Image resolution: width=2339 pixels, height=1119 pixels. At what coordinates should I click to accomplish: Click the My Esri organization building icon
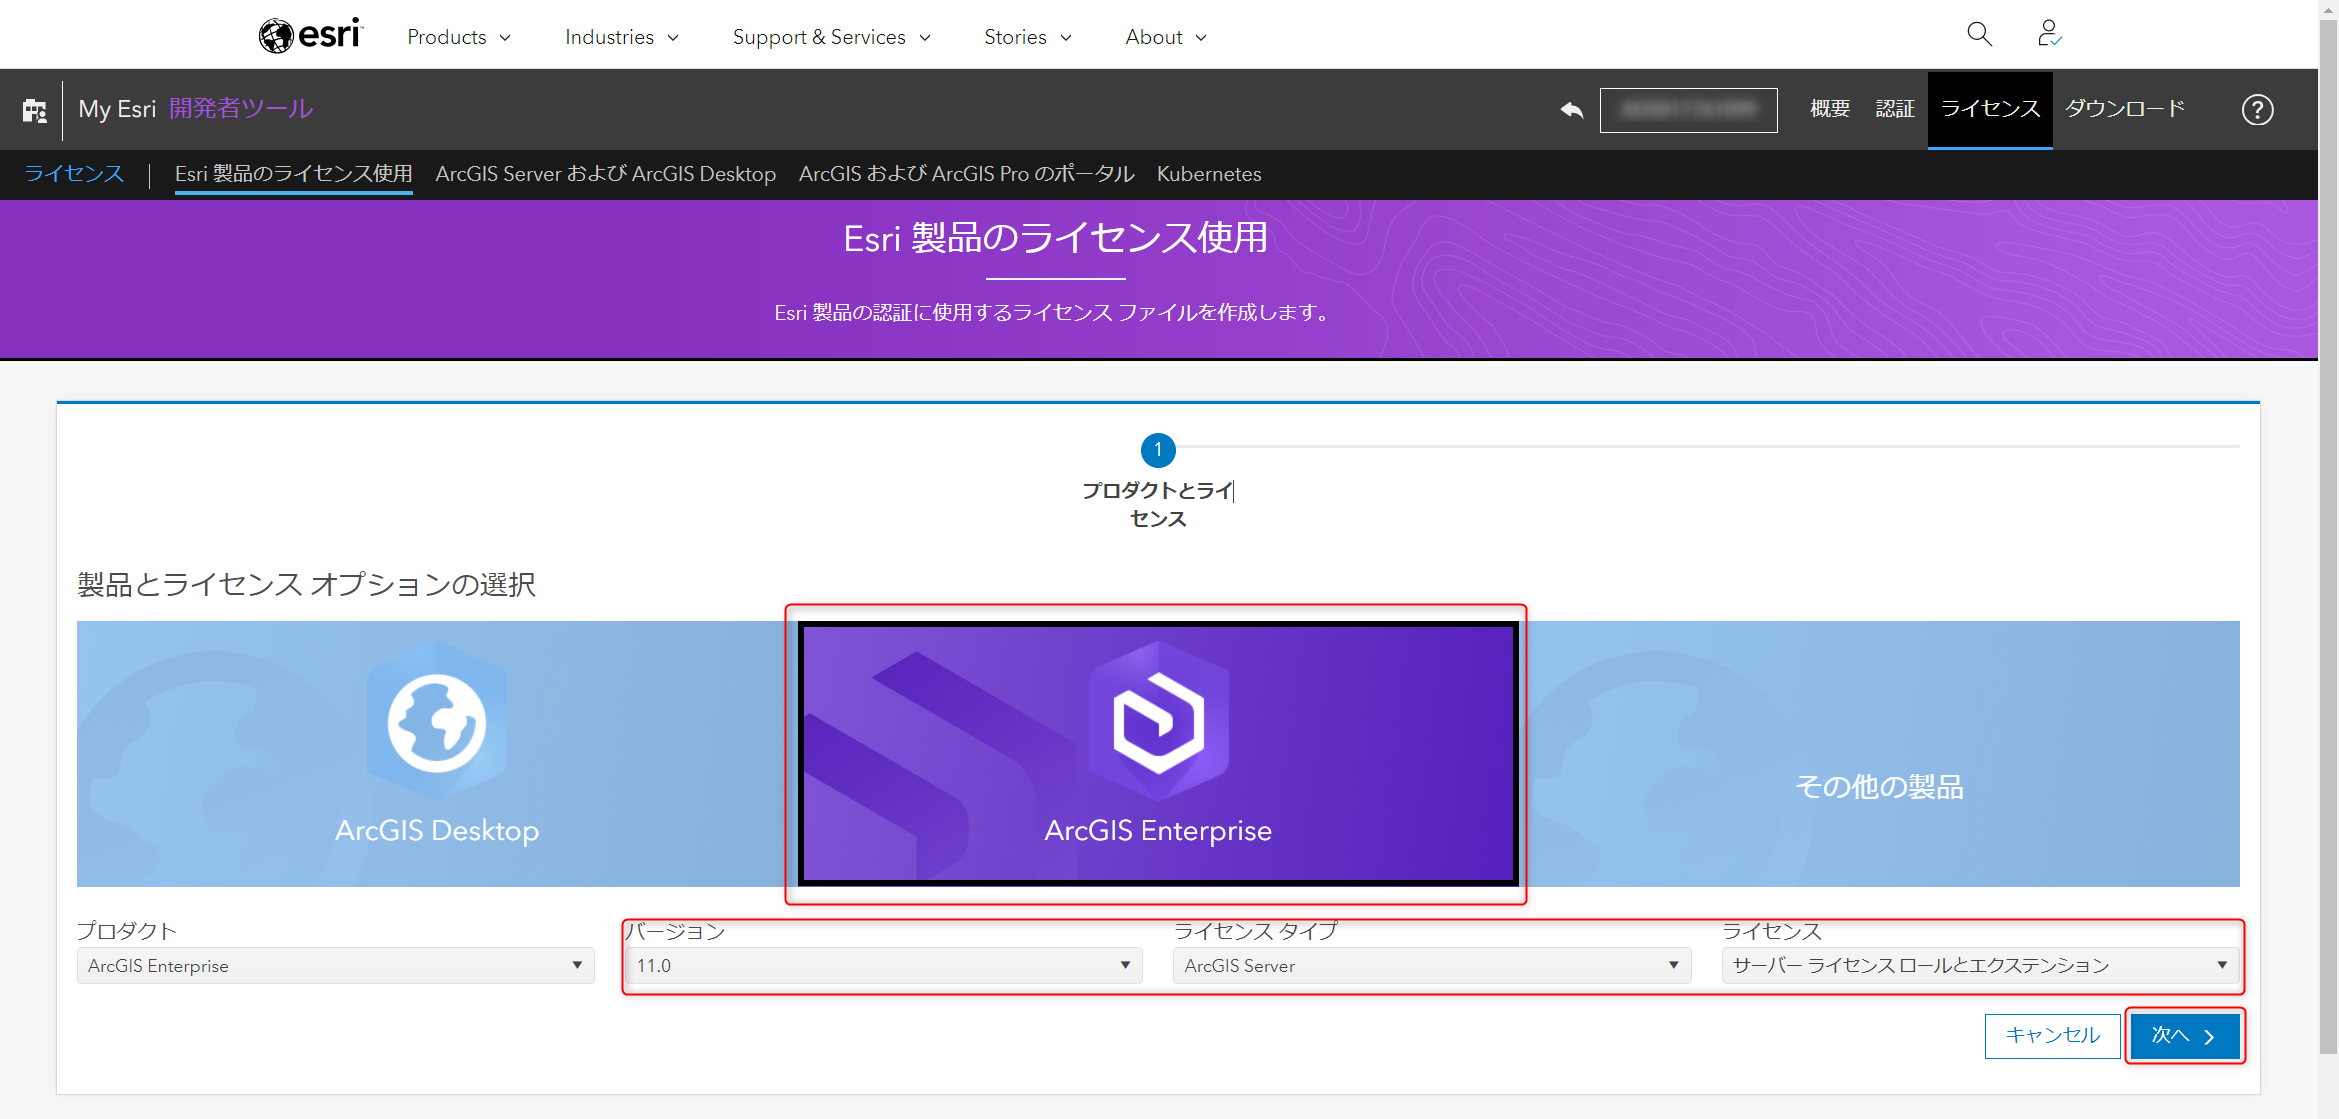[x=35, y=110]
